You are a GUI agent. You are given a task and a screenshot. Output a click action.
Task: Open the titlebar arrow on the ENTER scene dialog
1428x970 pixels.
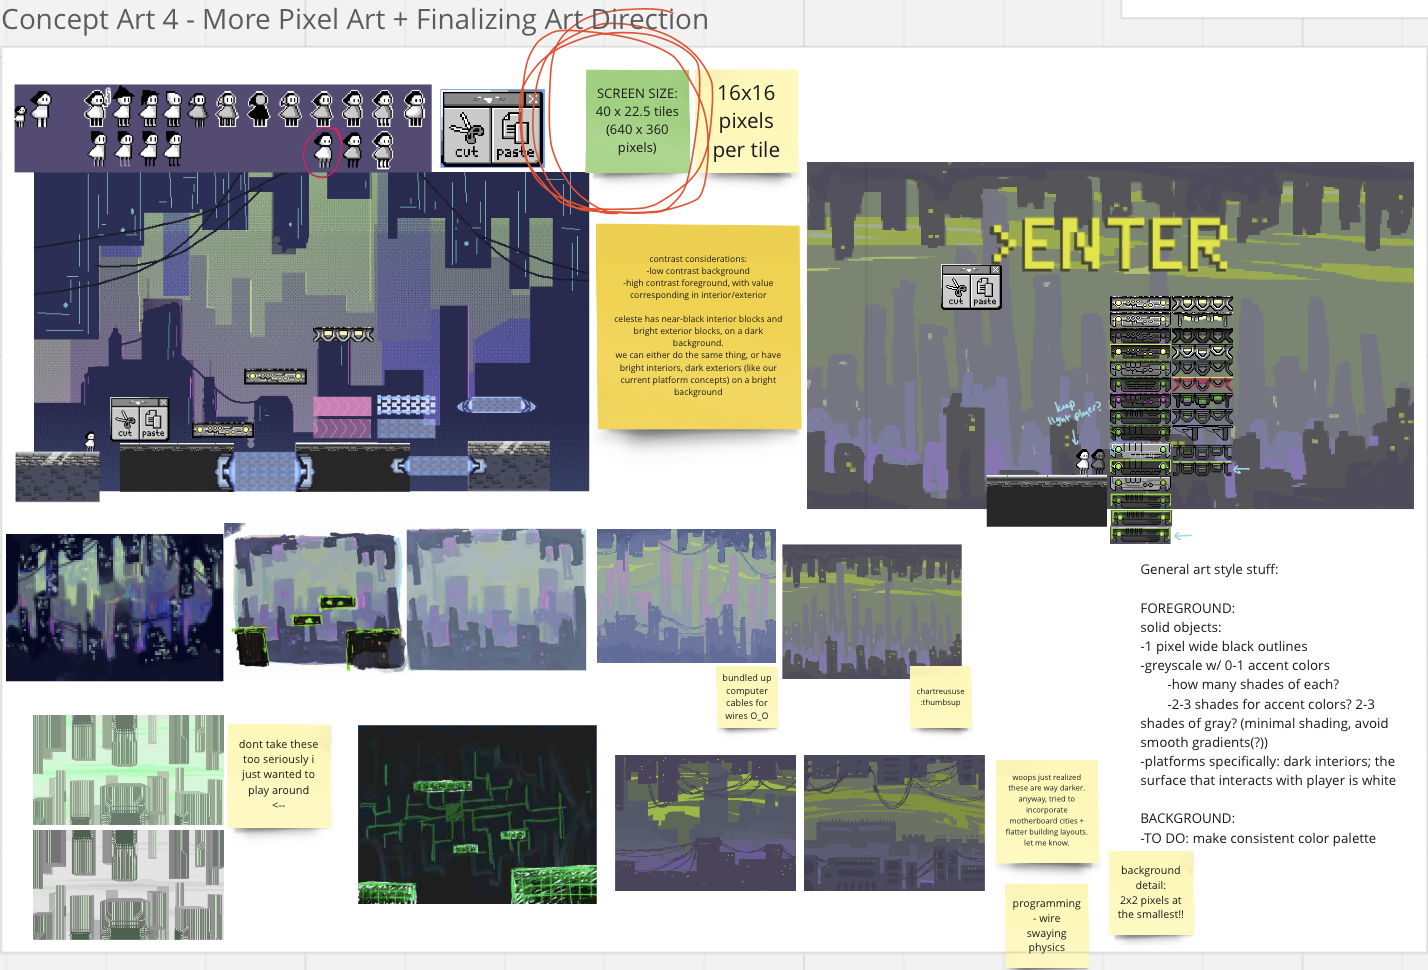(x=969, y=270)
